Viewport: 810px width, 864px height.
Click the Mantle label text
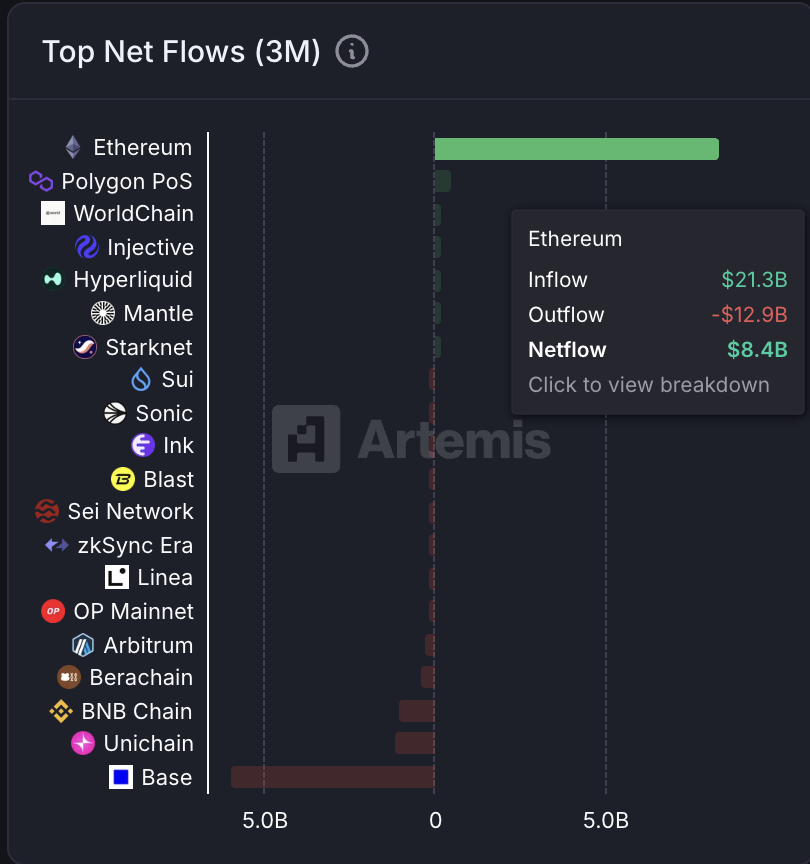coord(159,314)
